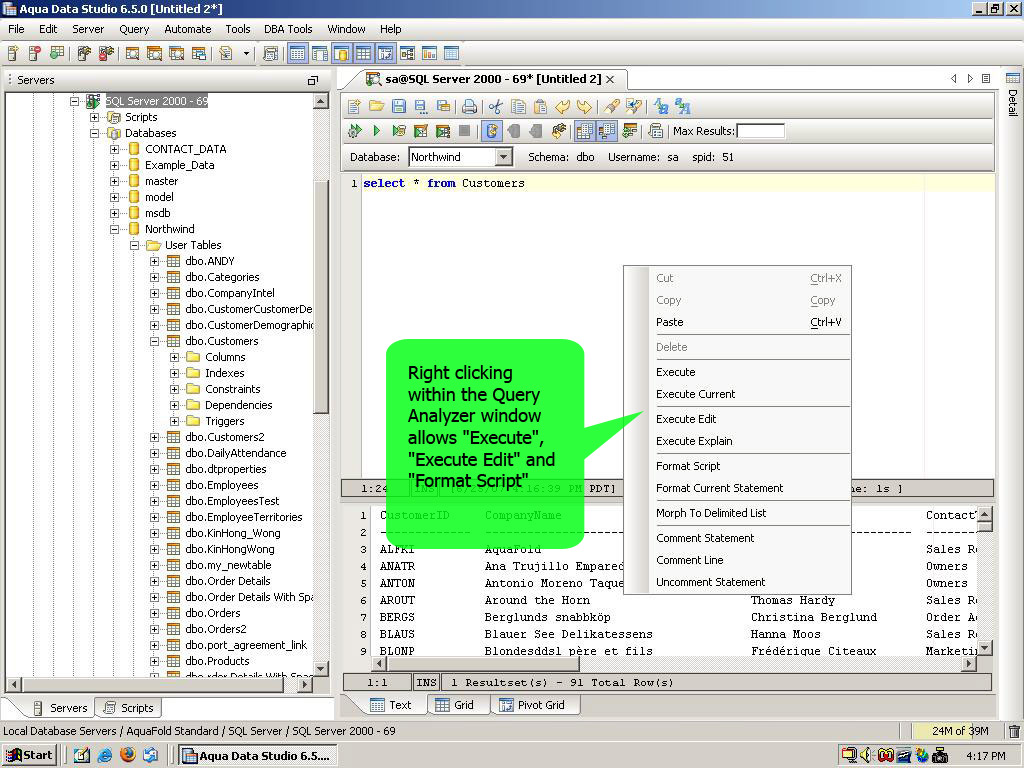Open the Database Northwind dropdown
Image resolution: width=1024 pixels, height=768 pixels.
click(x=503, y=157)
